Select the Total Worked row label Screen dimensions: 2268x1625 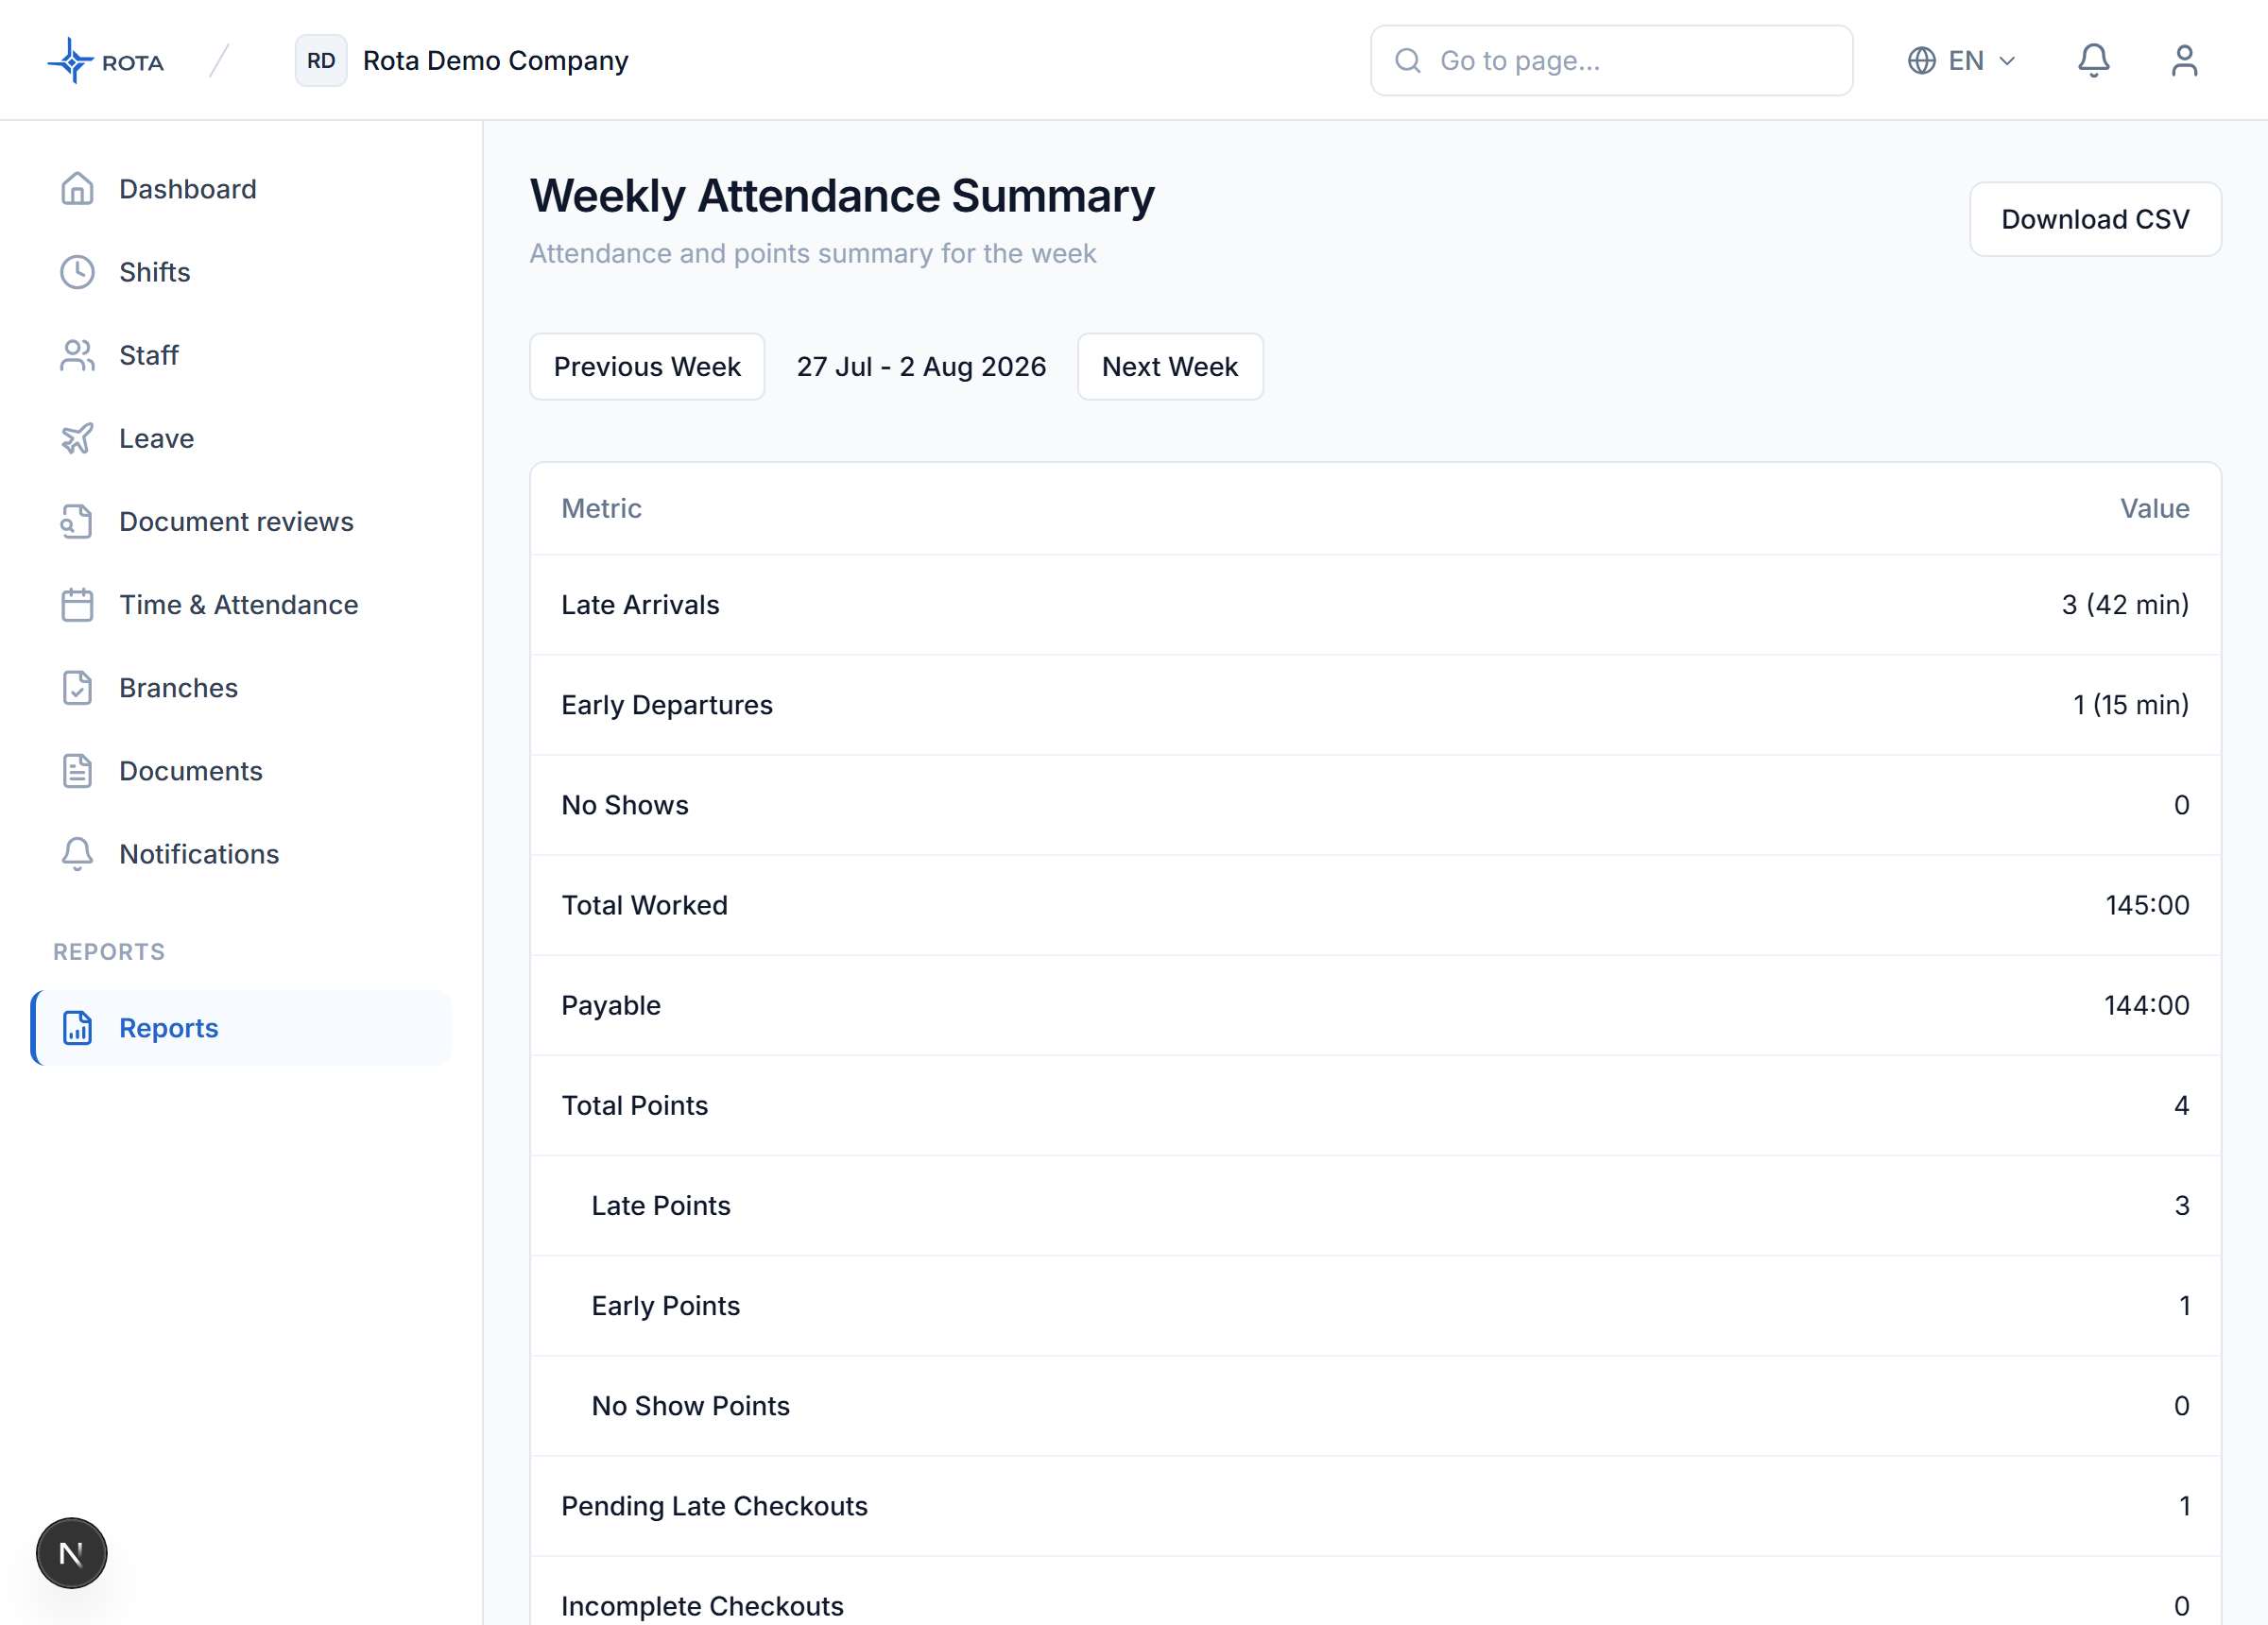point(644,905)
